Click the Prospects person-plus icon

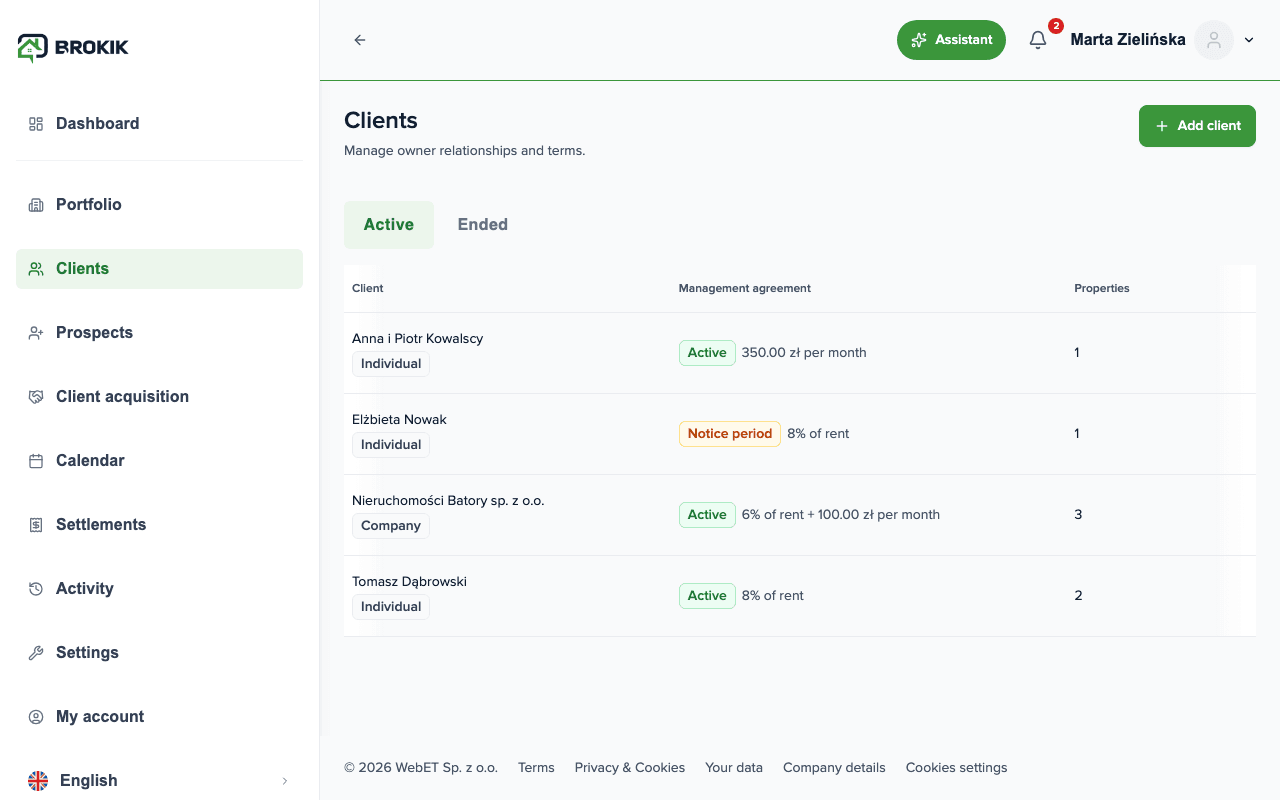click(36, 333)
